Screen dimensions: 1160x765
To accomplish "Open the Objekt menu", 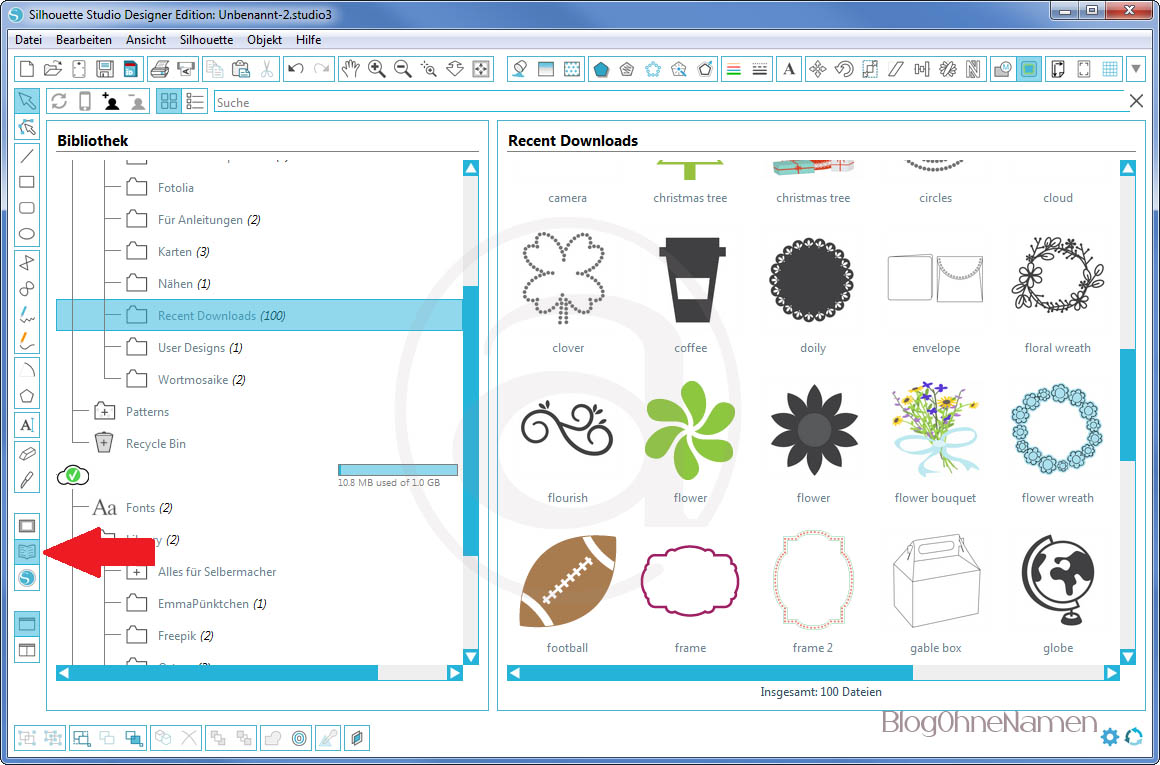I will [x=264, y=40].
